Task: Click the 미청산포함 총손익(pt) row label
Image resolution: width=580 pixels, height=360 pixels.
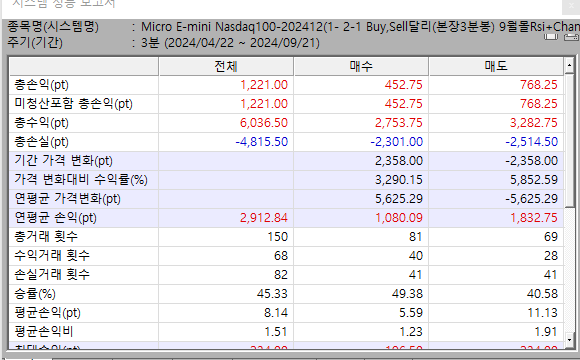Action: 73,104
